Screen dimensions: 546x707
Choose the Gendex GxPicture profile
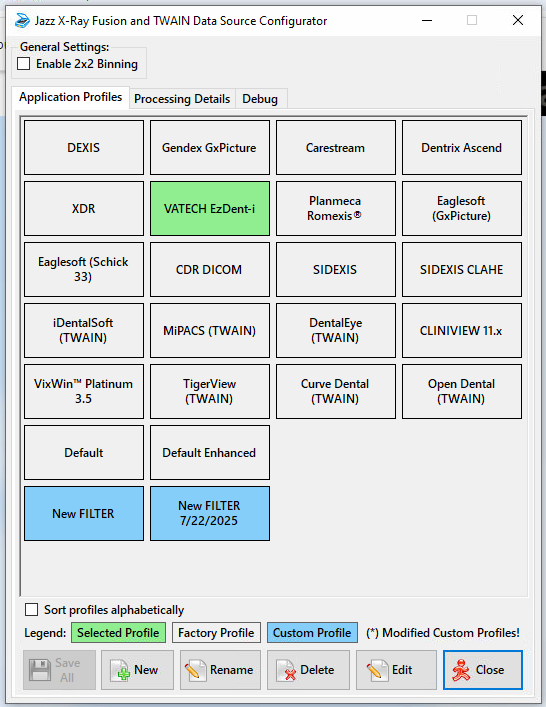(x=210, y=147)
